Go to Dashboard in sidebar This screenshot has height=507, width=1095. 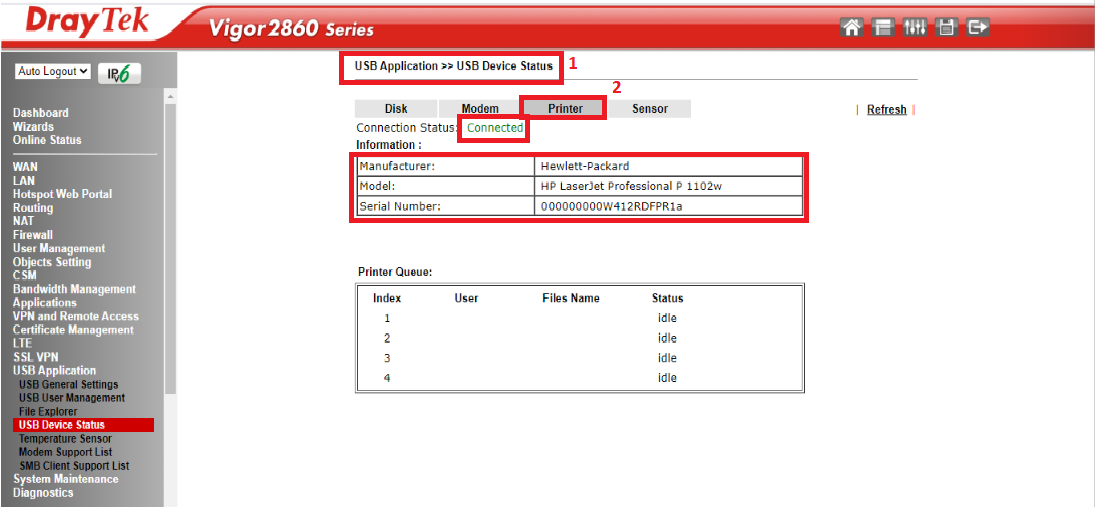[x=40, y=113]
